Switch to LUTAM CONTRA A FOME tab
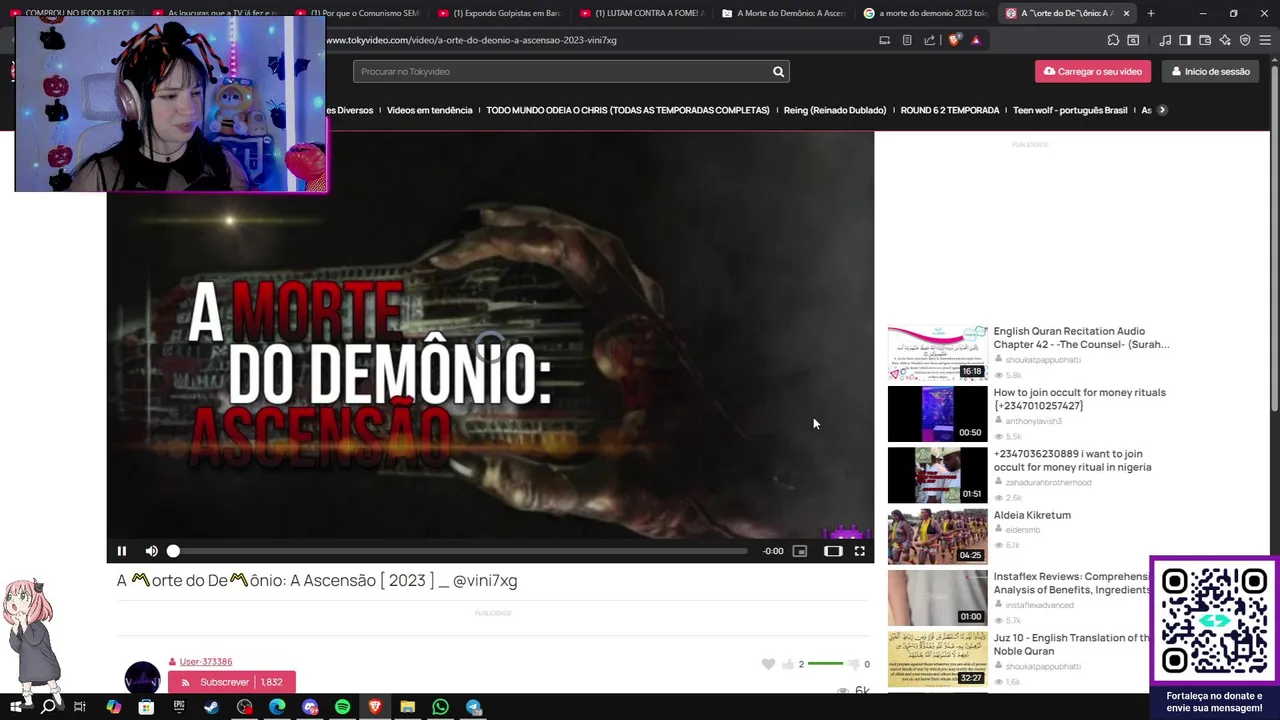 [643, 13]
